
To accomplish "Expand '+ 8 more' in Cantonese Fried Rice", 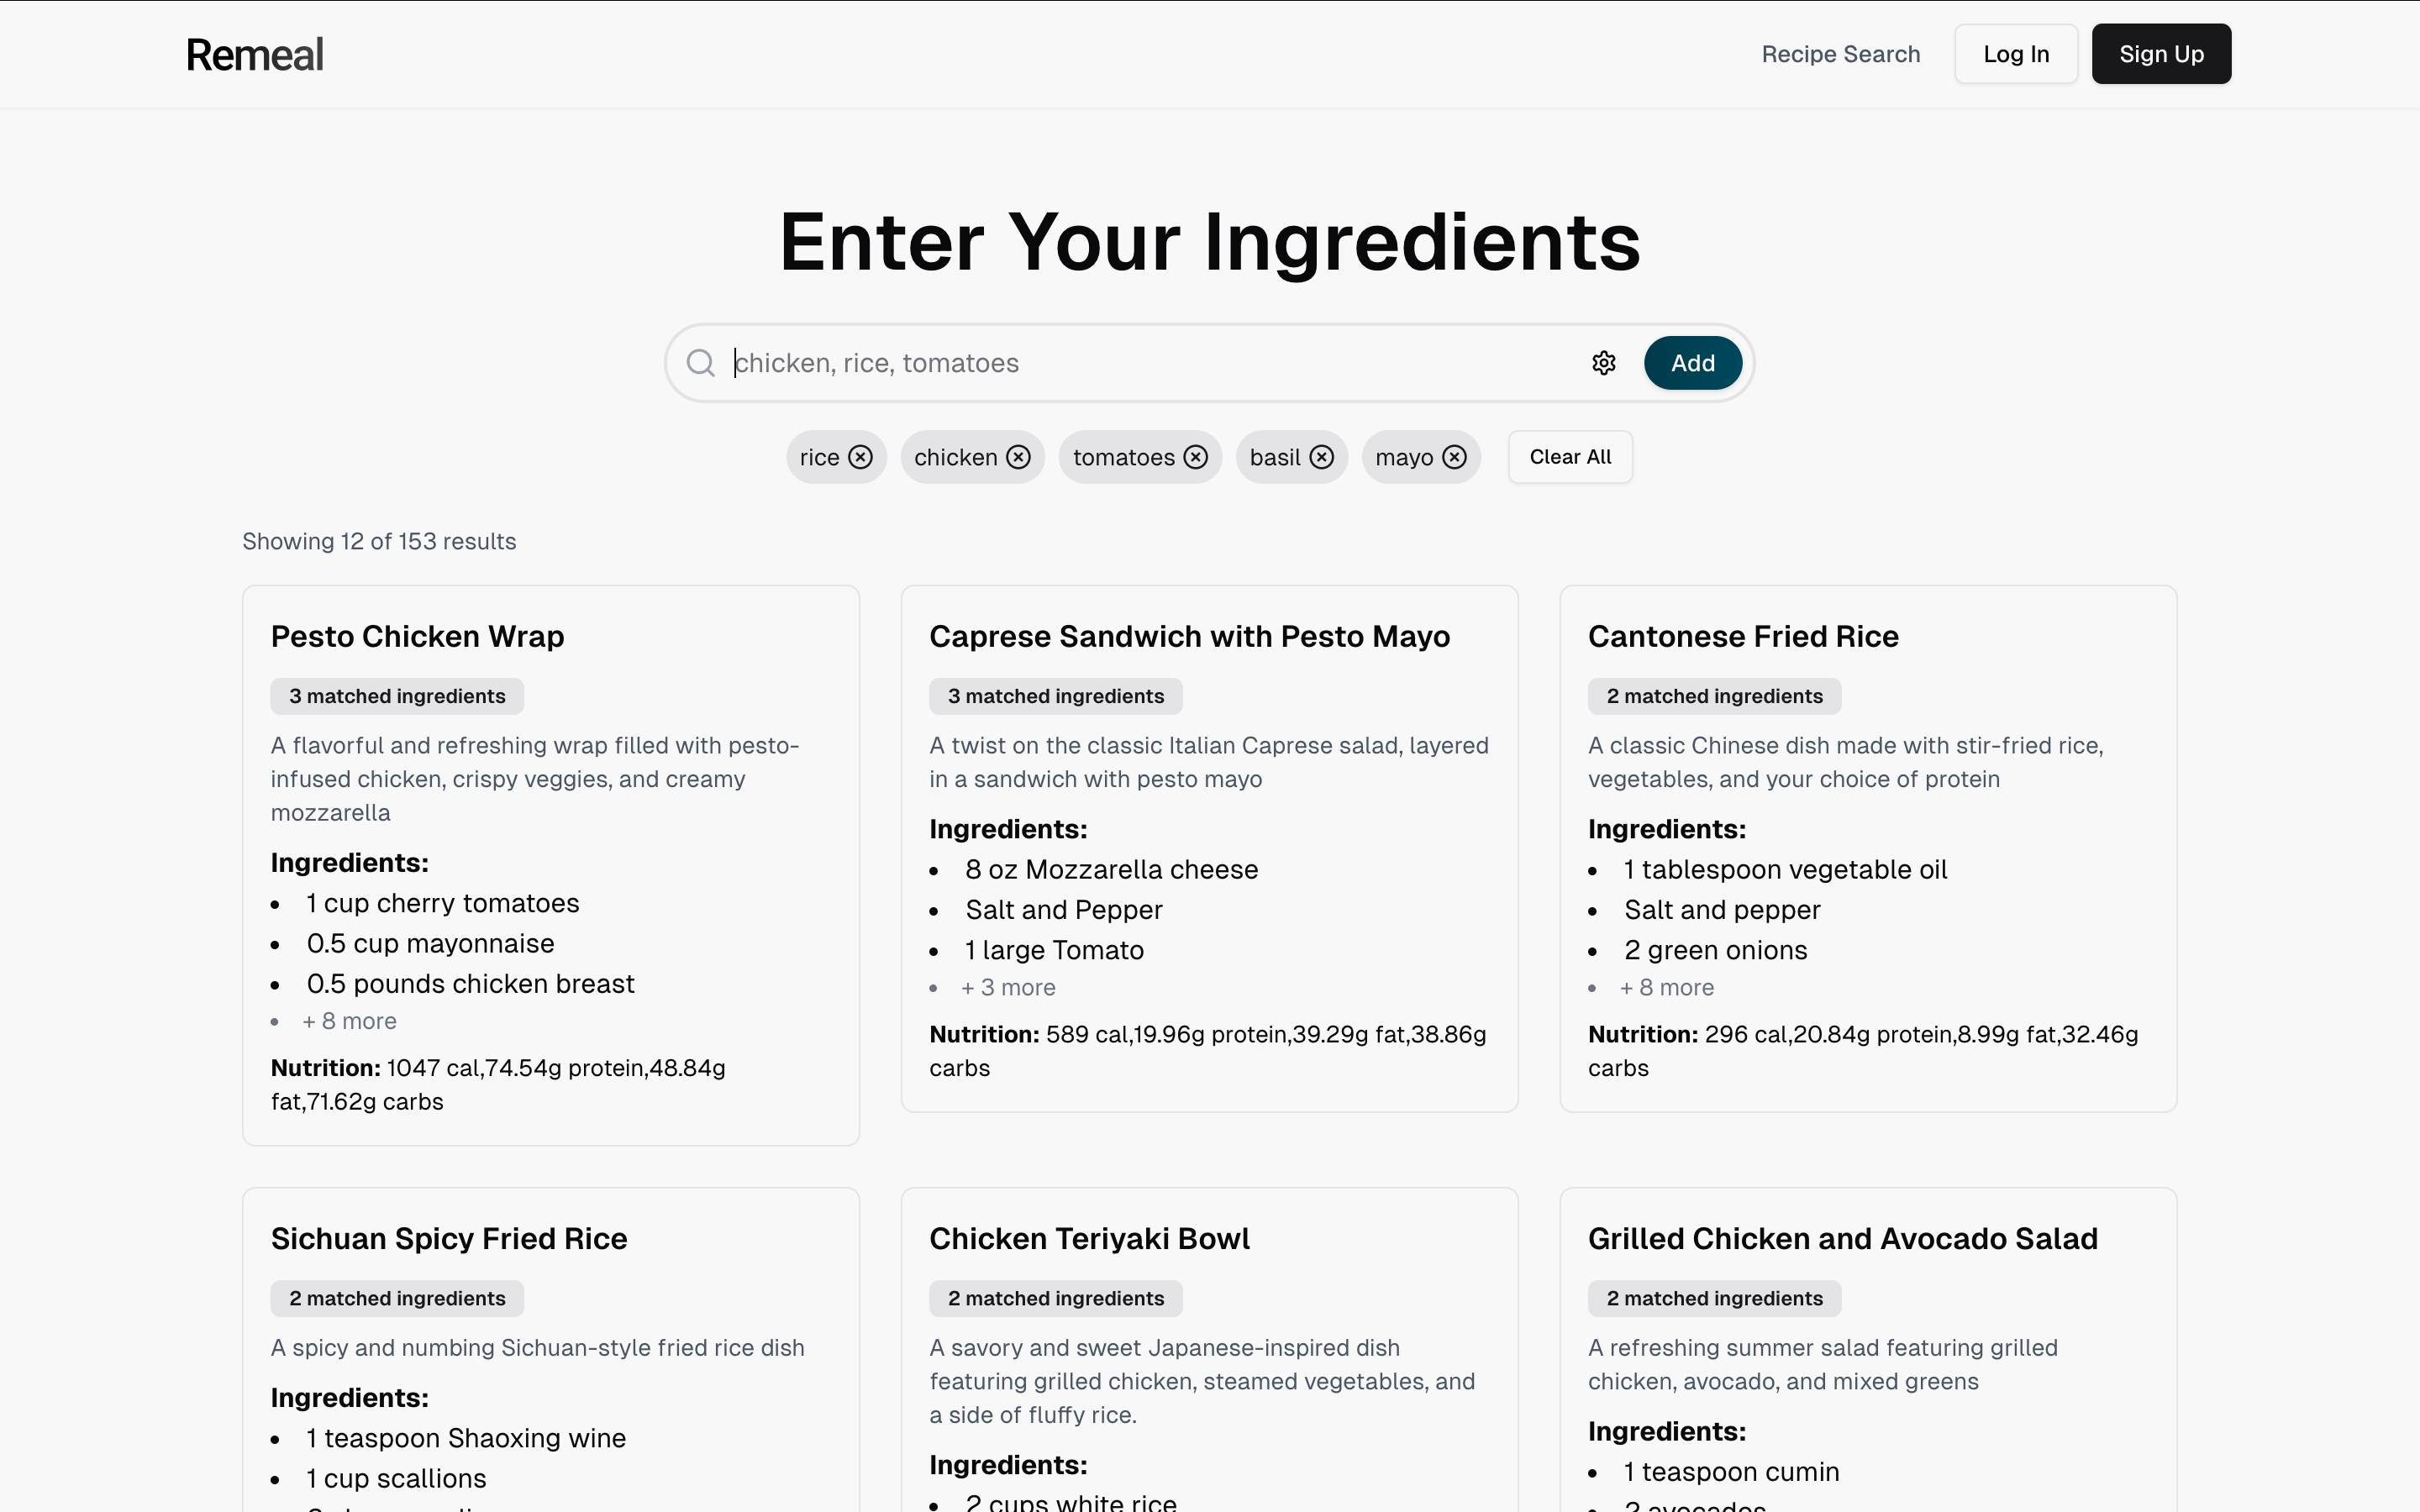I will tap(1667, 988).
